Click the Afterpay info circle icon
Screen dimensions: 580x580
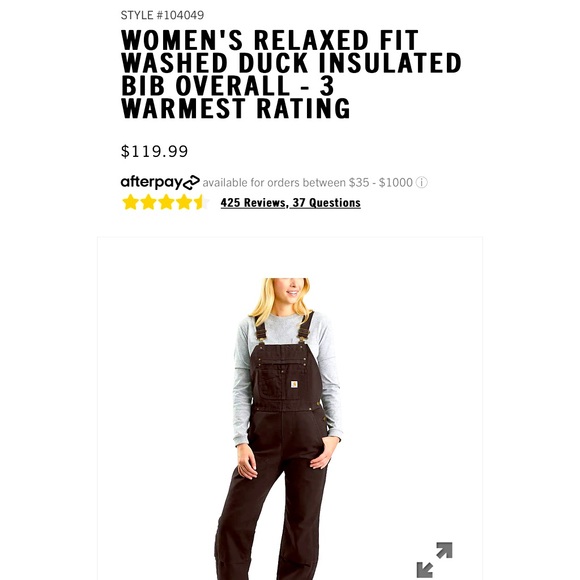pos(421,182)
